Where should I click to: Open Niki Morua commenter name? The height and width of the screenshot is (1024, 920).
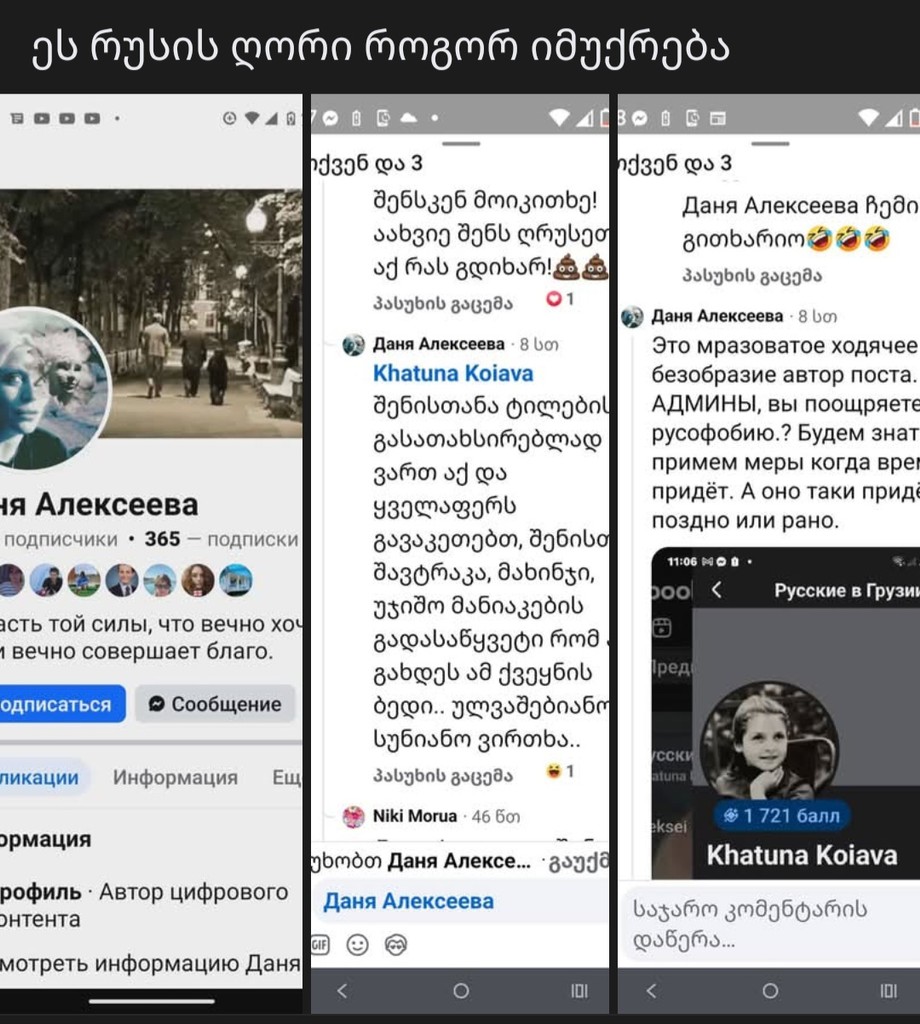pos(415,816)
